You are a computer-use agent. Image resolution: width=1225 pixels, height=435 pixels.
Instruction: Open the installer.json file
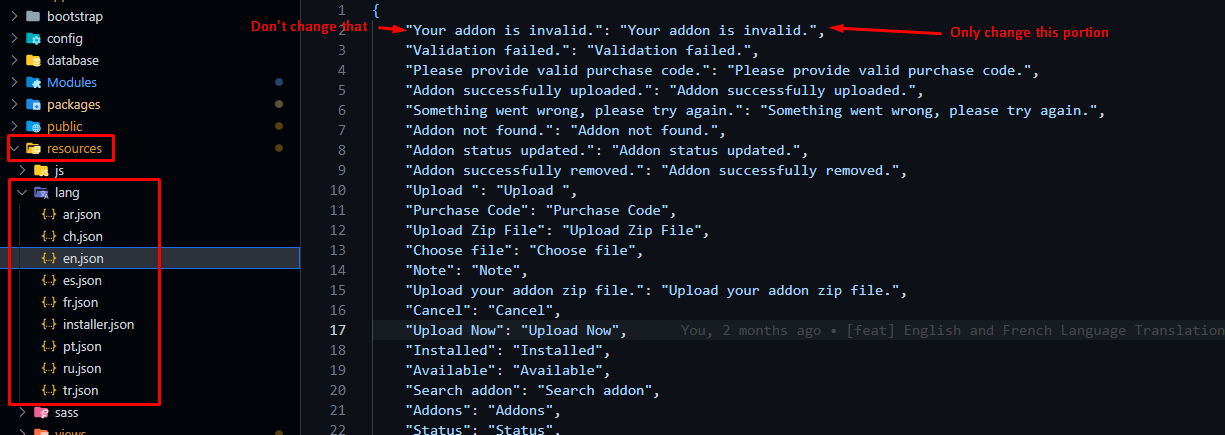(x=98, y=324)
